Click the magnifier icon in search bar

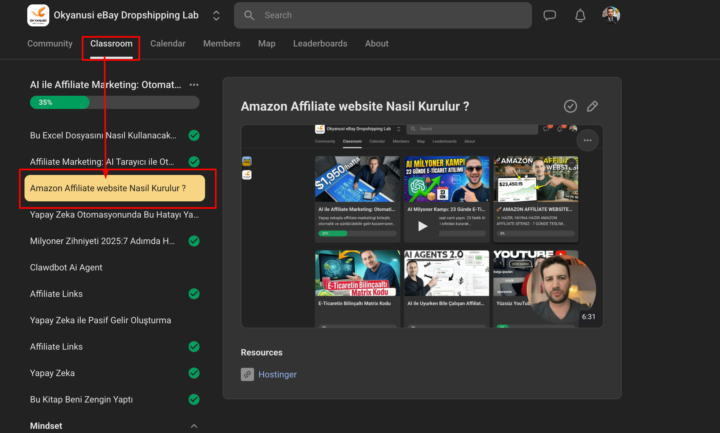point(249,15)
